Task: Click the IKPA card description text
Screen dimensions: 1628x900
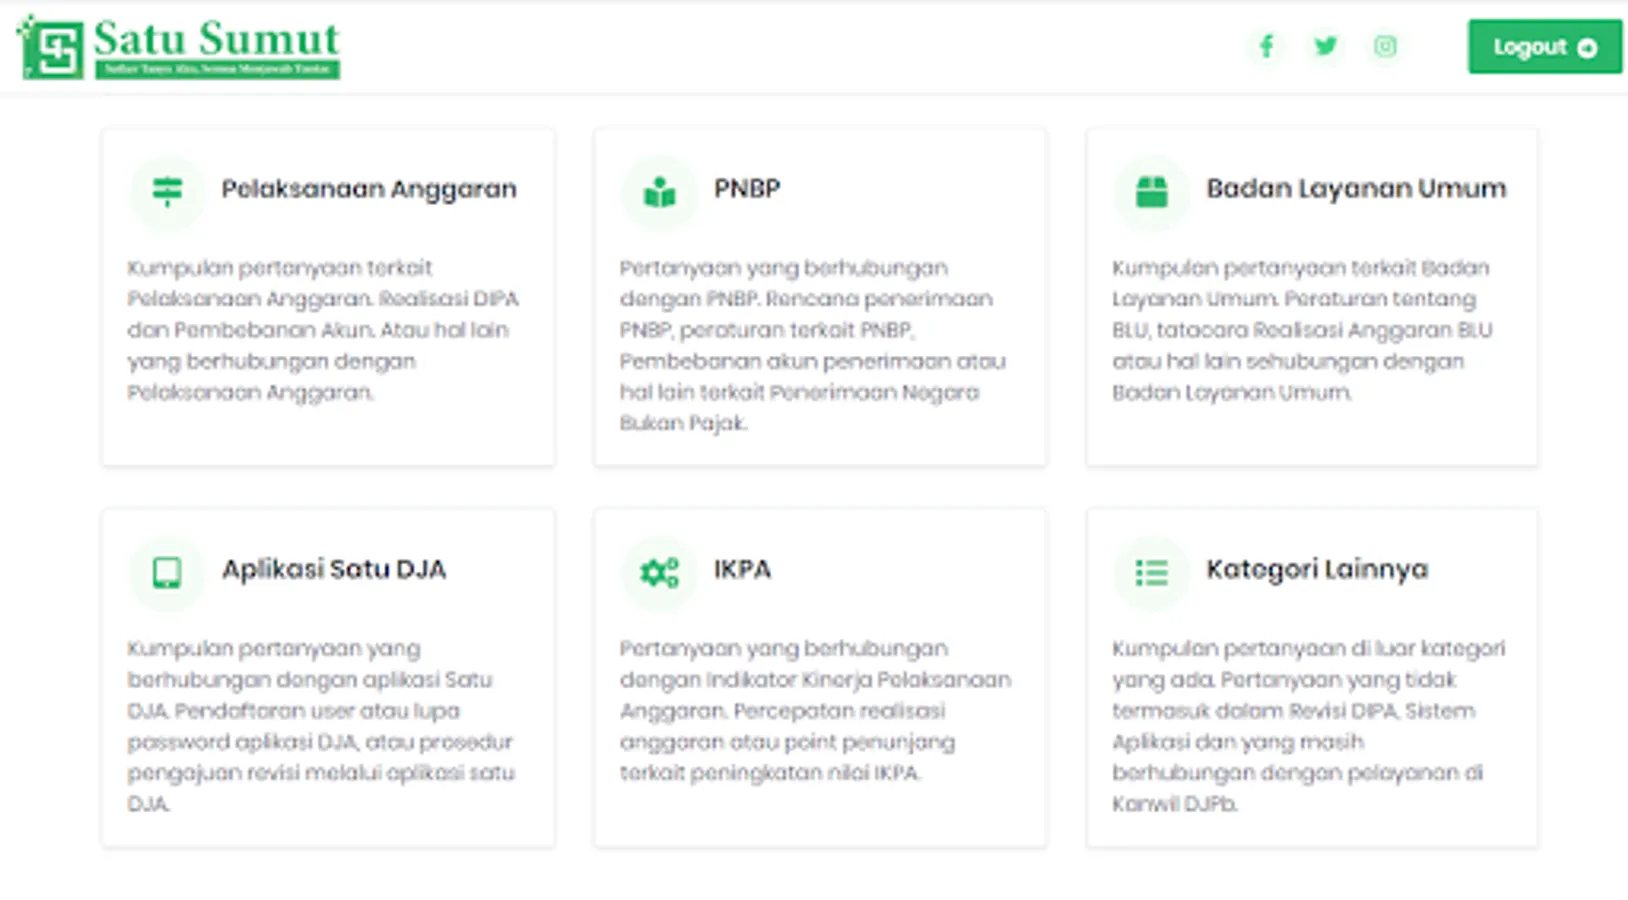Action: pyautogui.click(x=812, y=710)
